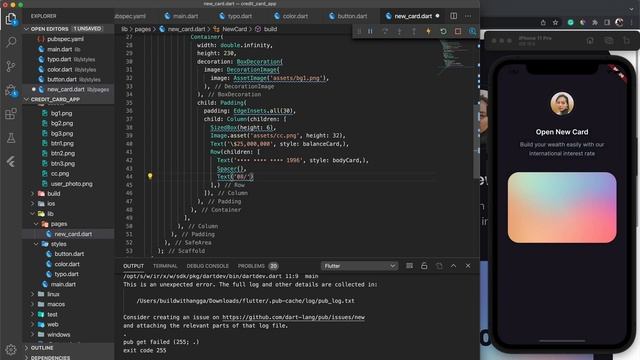Open button.dart under styles folder

[69, 254]
